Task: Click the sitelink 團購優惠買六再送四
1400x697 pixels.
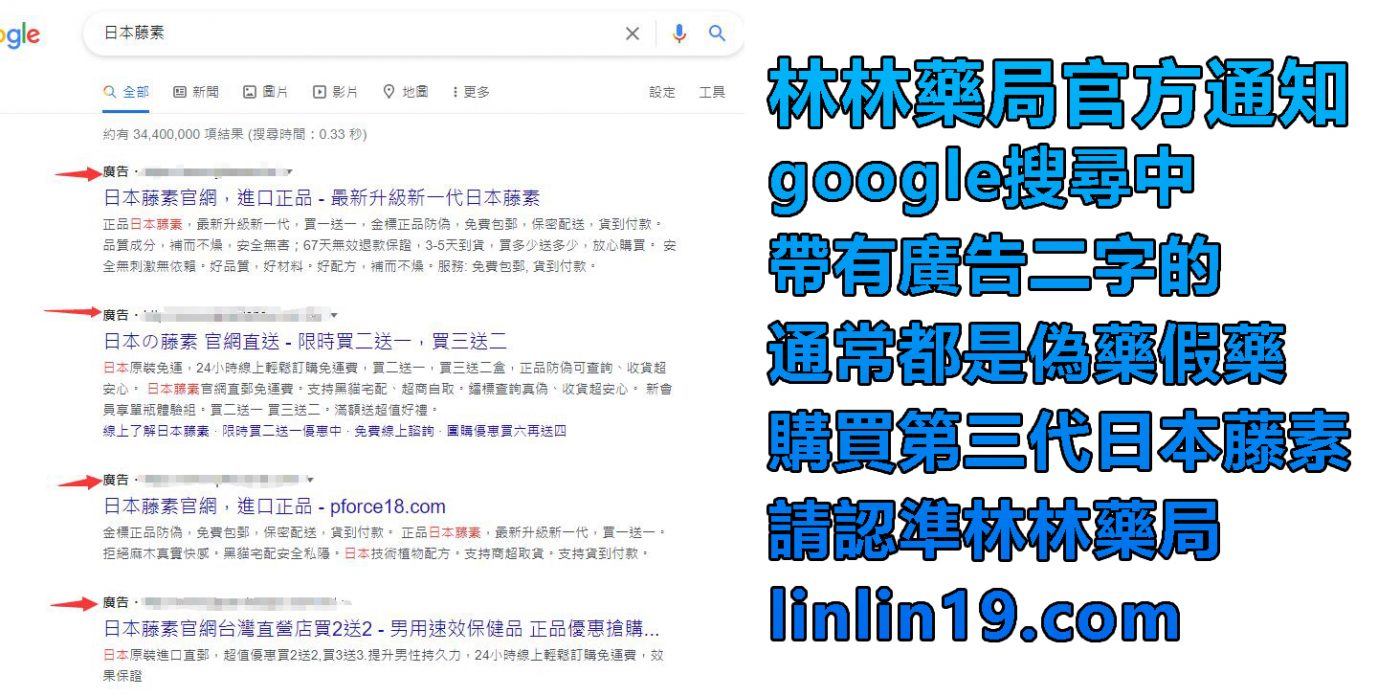Action: (x=506, y=431)
